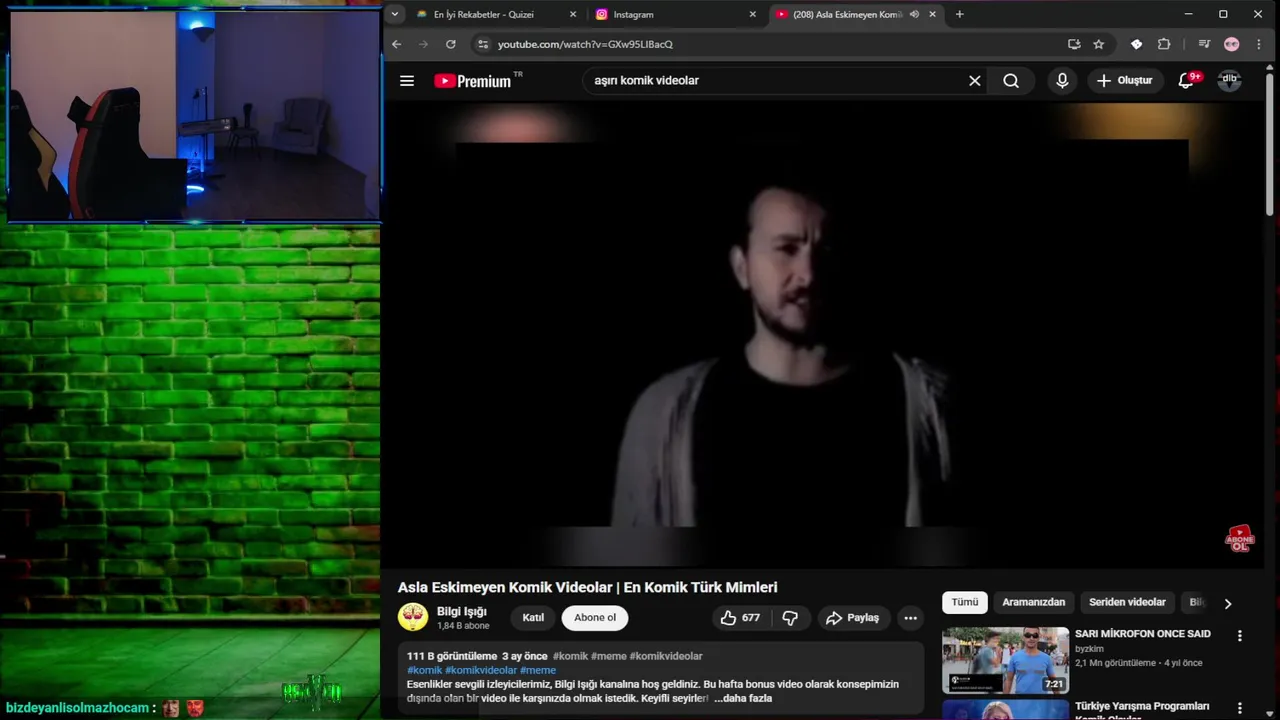
Task: Open the byzkim channel name
Action: [x=1089, y=649]
